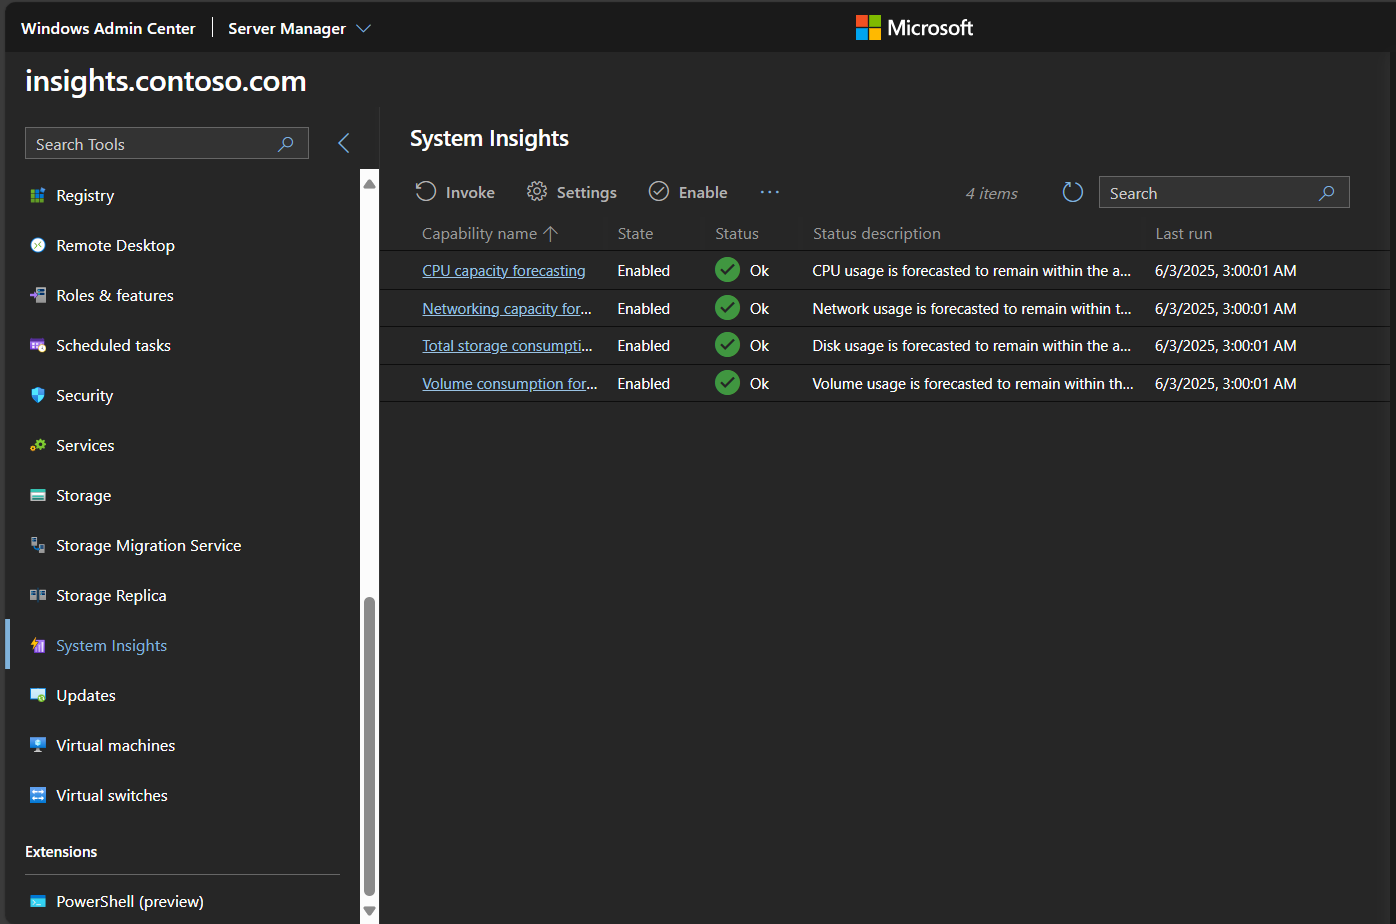
Task: Focus the Search Tools input field
Action: 150,144
